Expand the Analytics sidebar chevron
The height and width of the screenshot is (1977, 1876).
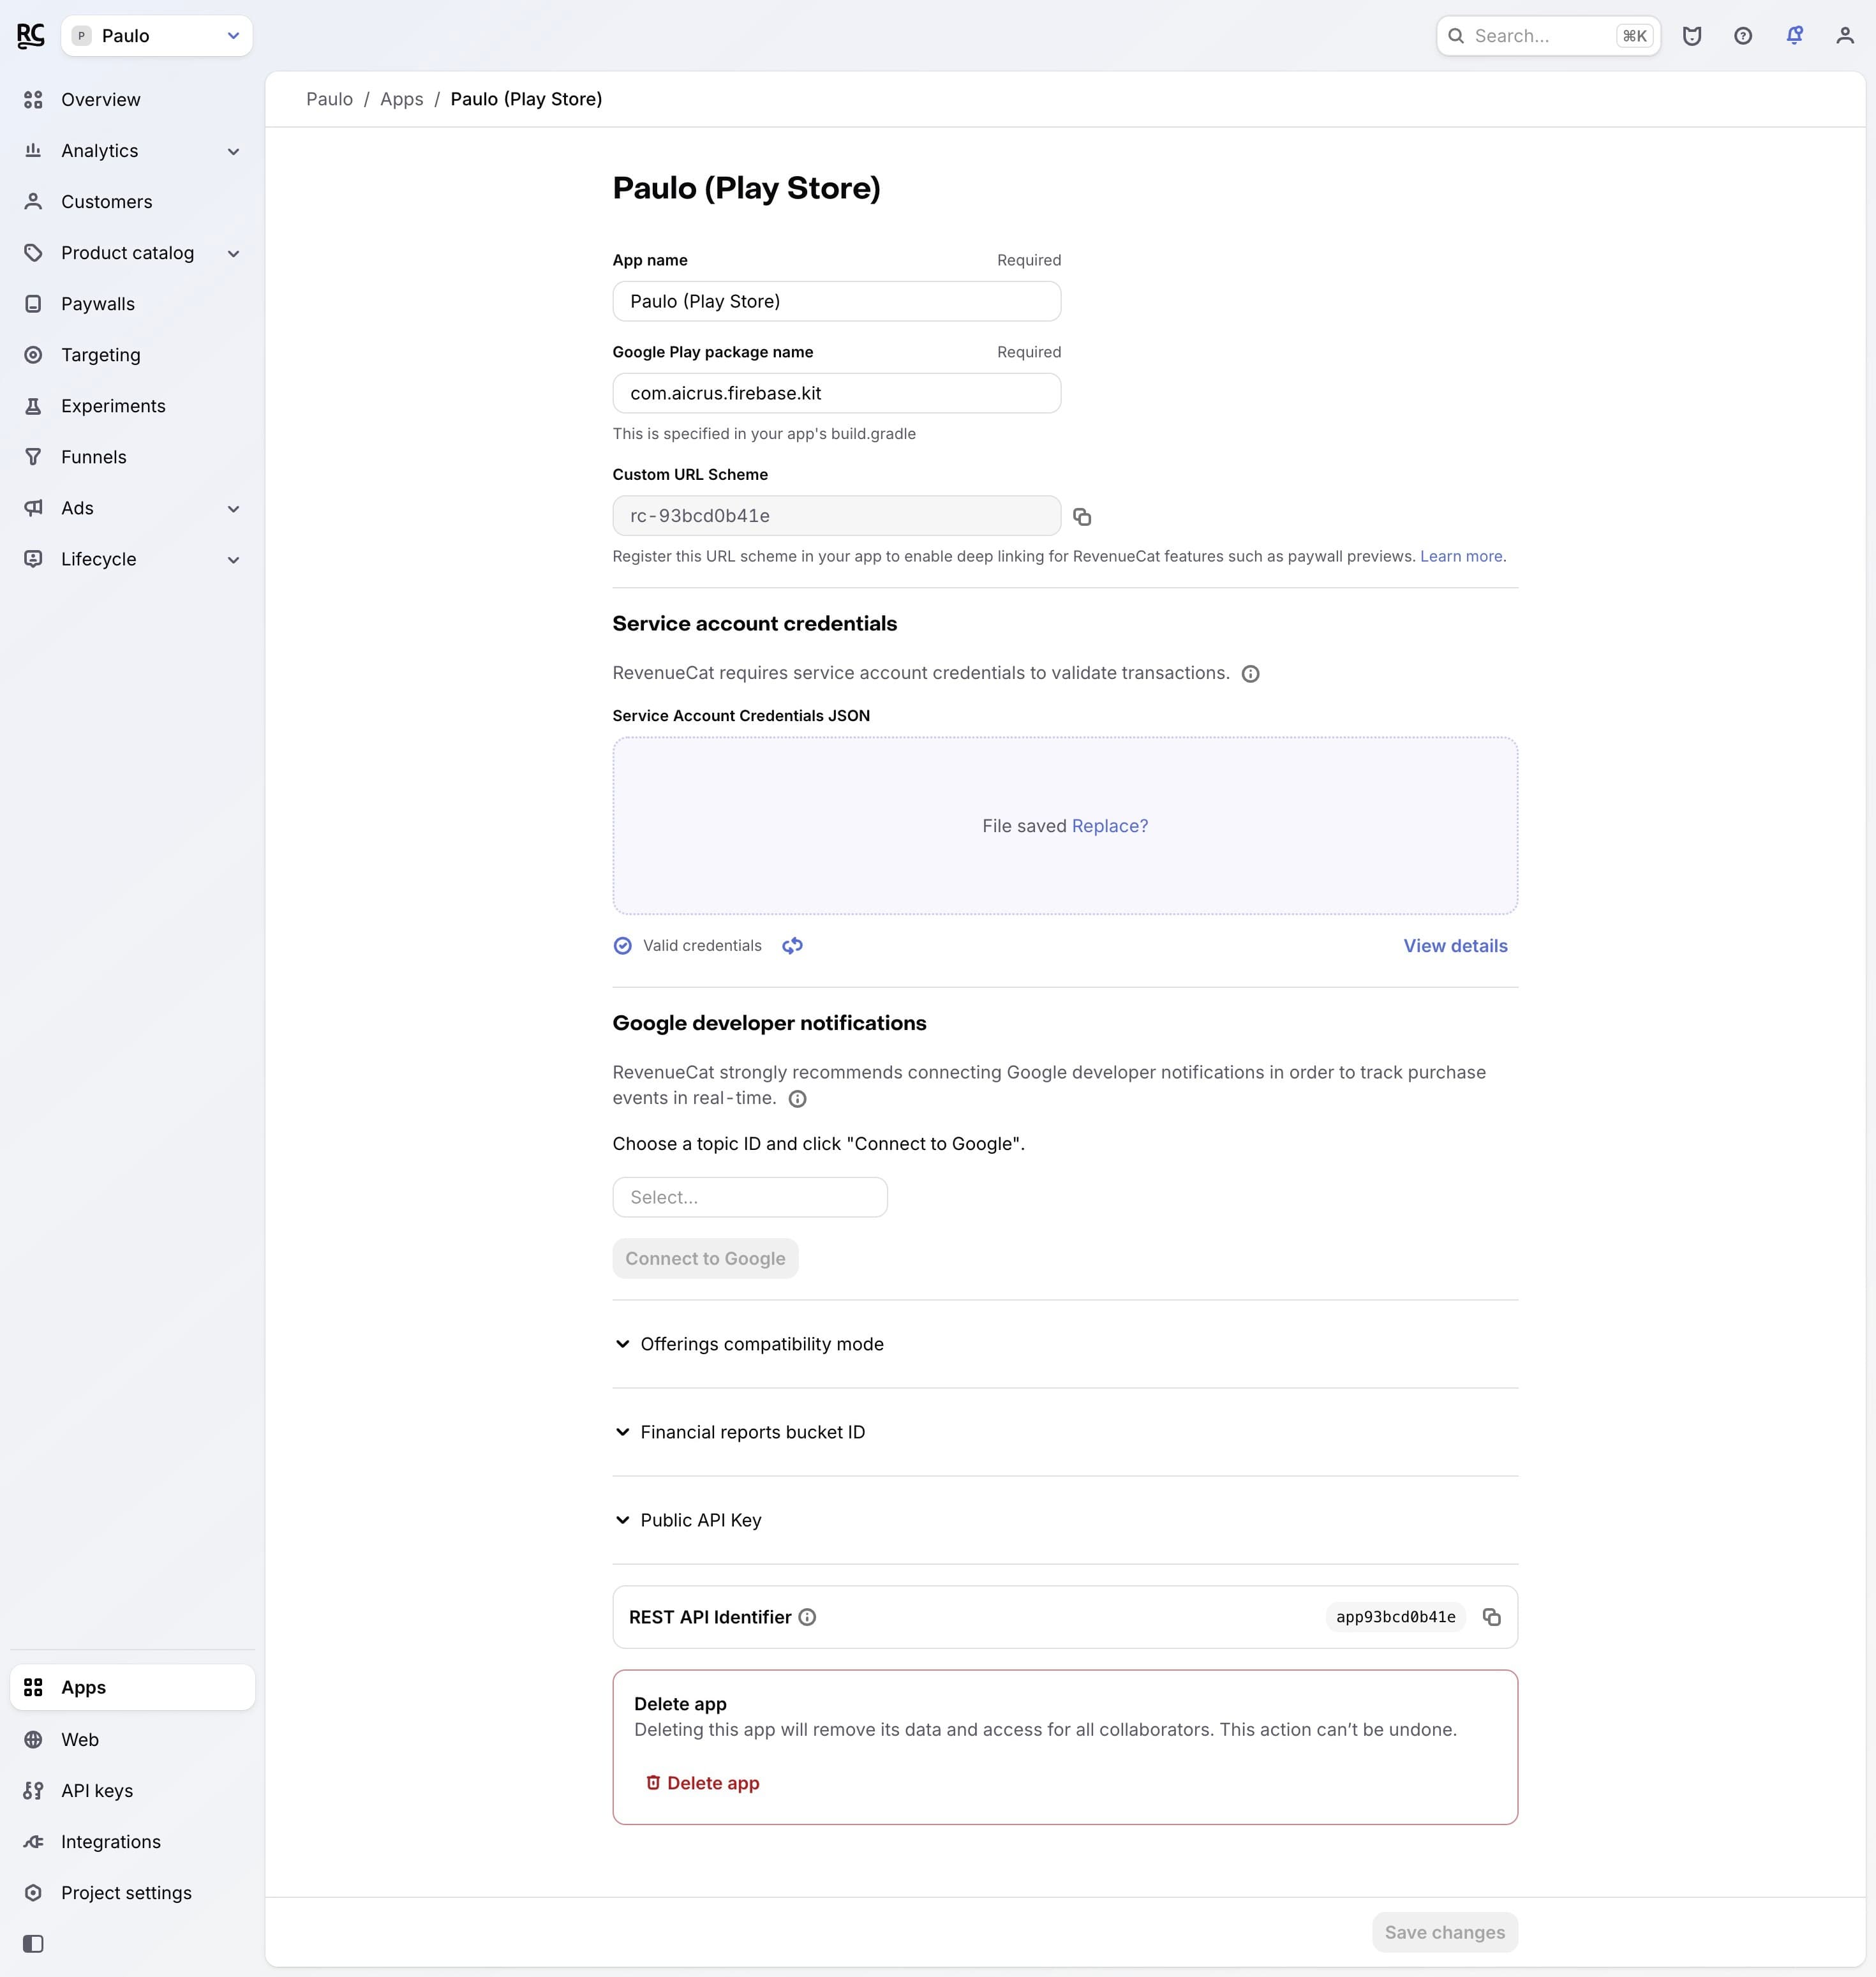233,152
